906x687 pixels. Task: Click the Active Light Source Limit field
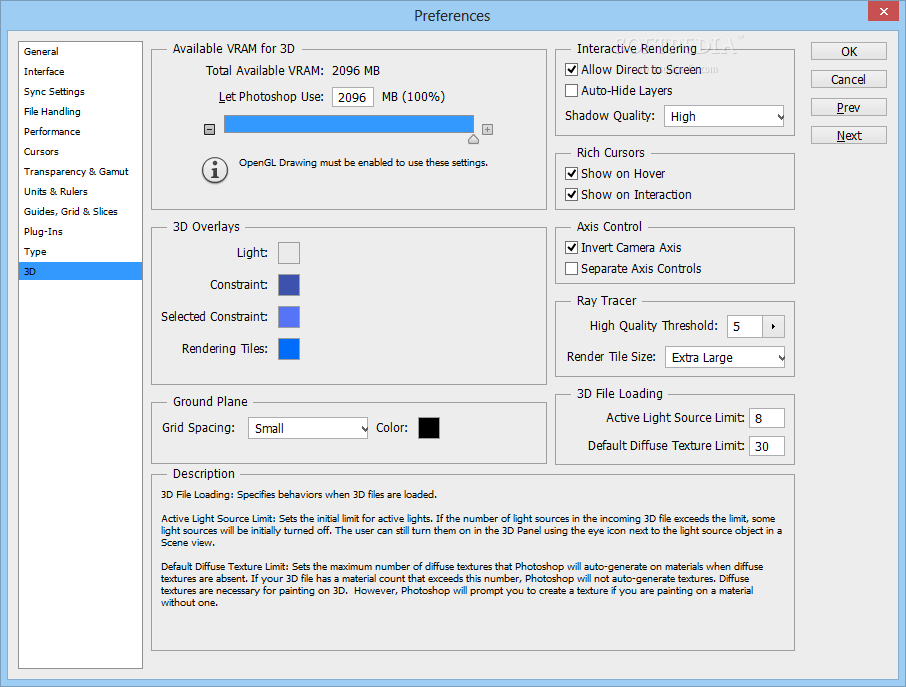pyautogui.click(x=767, y=418)
